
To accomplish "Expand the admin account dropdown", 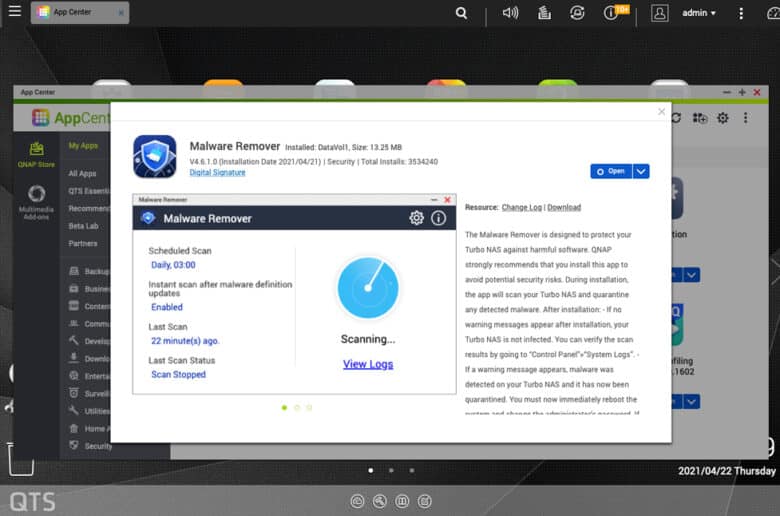I will [699, 13].
